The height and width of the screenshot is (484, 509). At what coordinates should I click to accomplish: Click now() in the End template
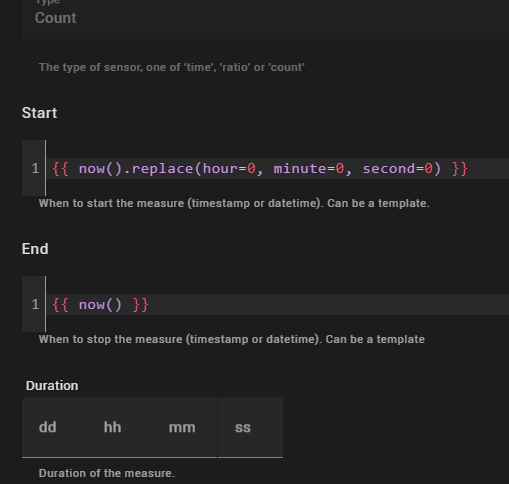(x=100, y=305)
